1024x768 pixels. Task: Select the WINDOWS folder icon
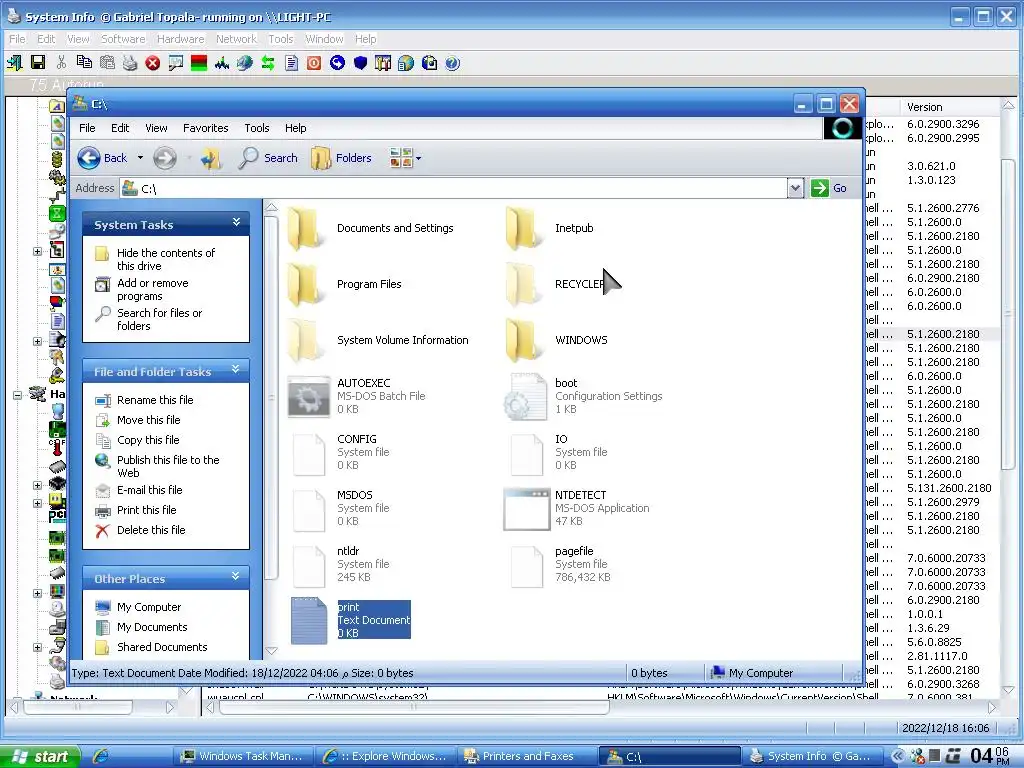524,340
